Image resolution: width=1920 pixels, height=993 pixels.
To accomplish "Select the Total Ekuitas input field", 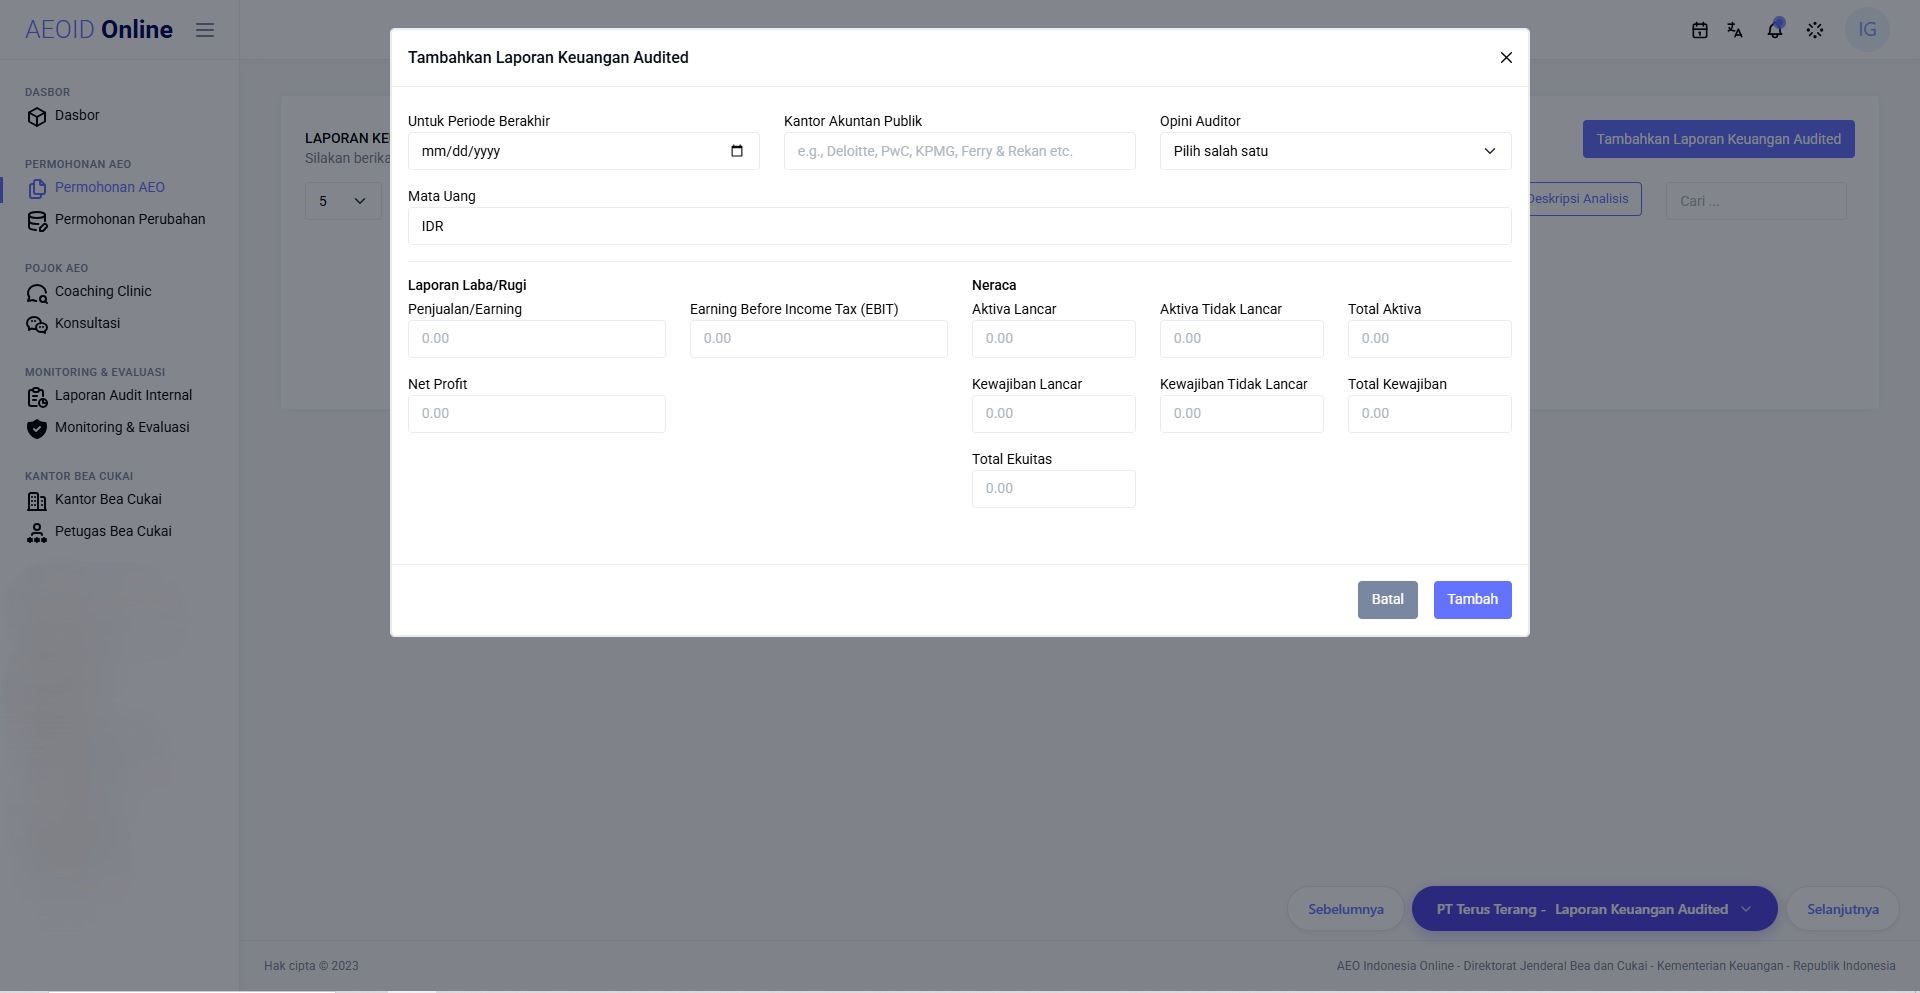I will point(1053,489).
